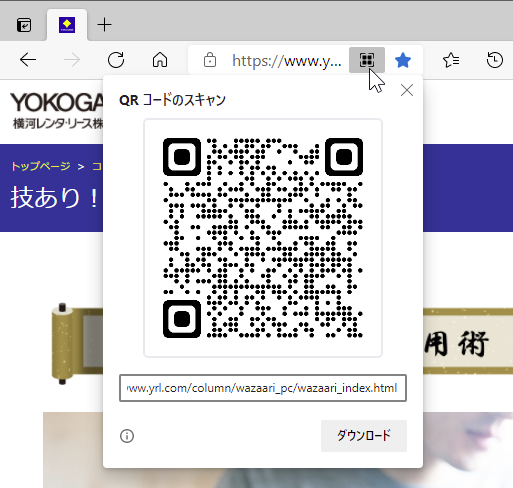
Task: Toggle the QR code generator button
Action: tap(367, 60)
